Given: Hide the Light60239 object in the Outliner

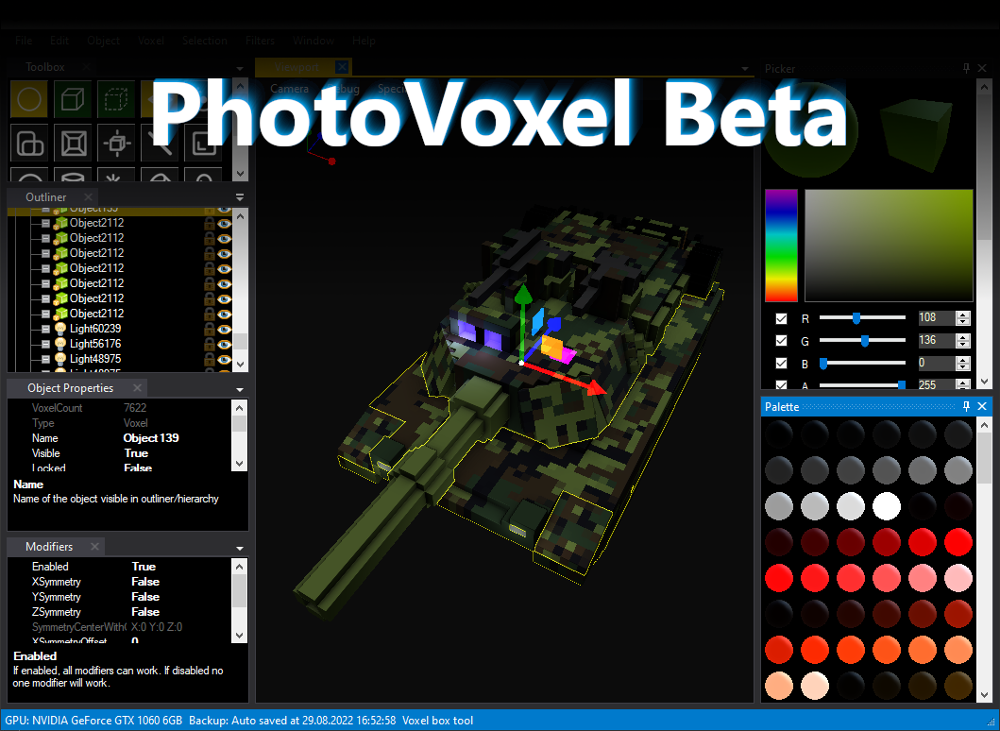Looking at the screenshot, I should (x=224, y=328).
